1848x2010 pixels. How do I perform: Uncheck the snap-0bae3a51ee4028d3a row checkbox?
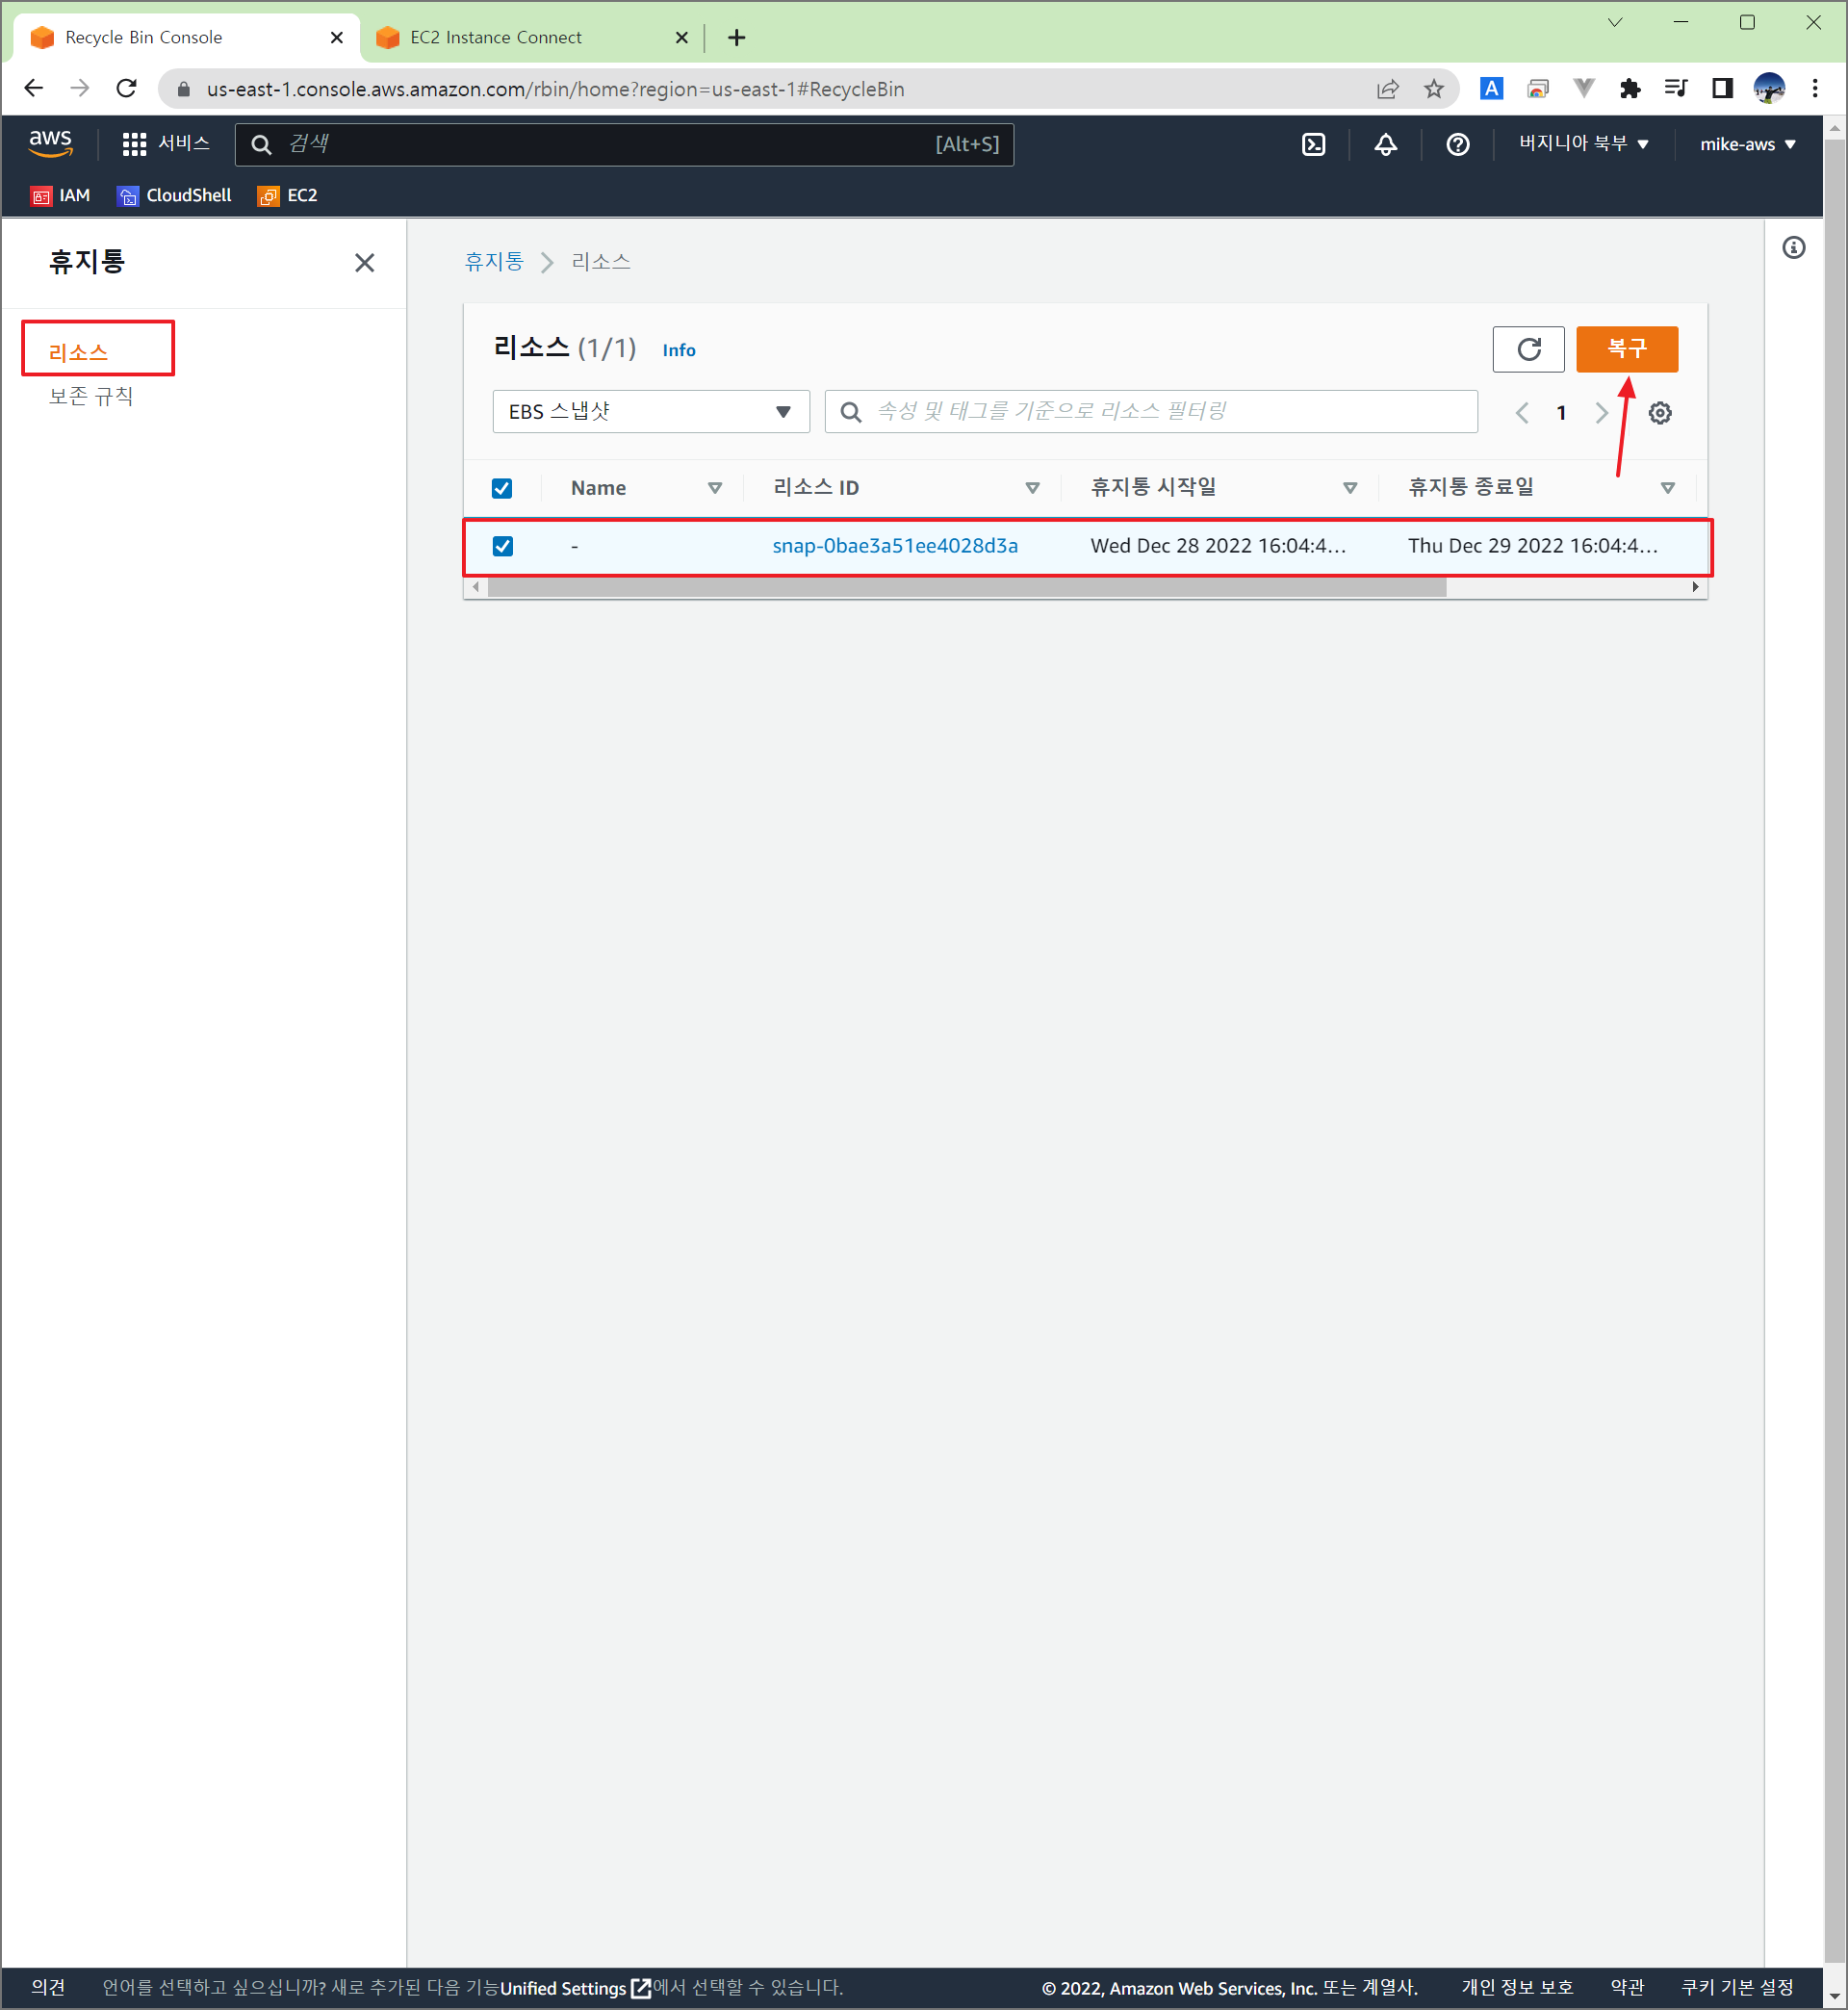[x=502, y=546]
